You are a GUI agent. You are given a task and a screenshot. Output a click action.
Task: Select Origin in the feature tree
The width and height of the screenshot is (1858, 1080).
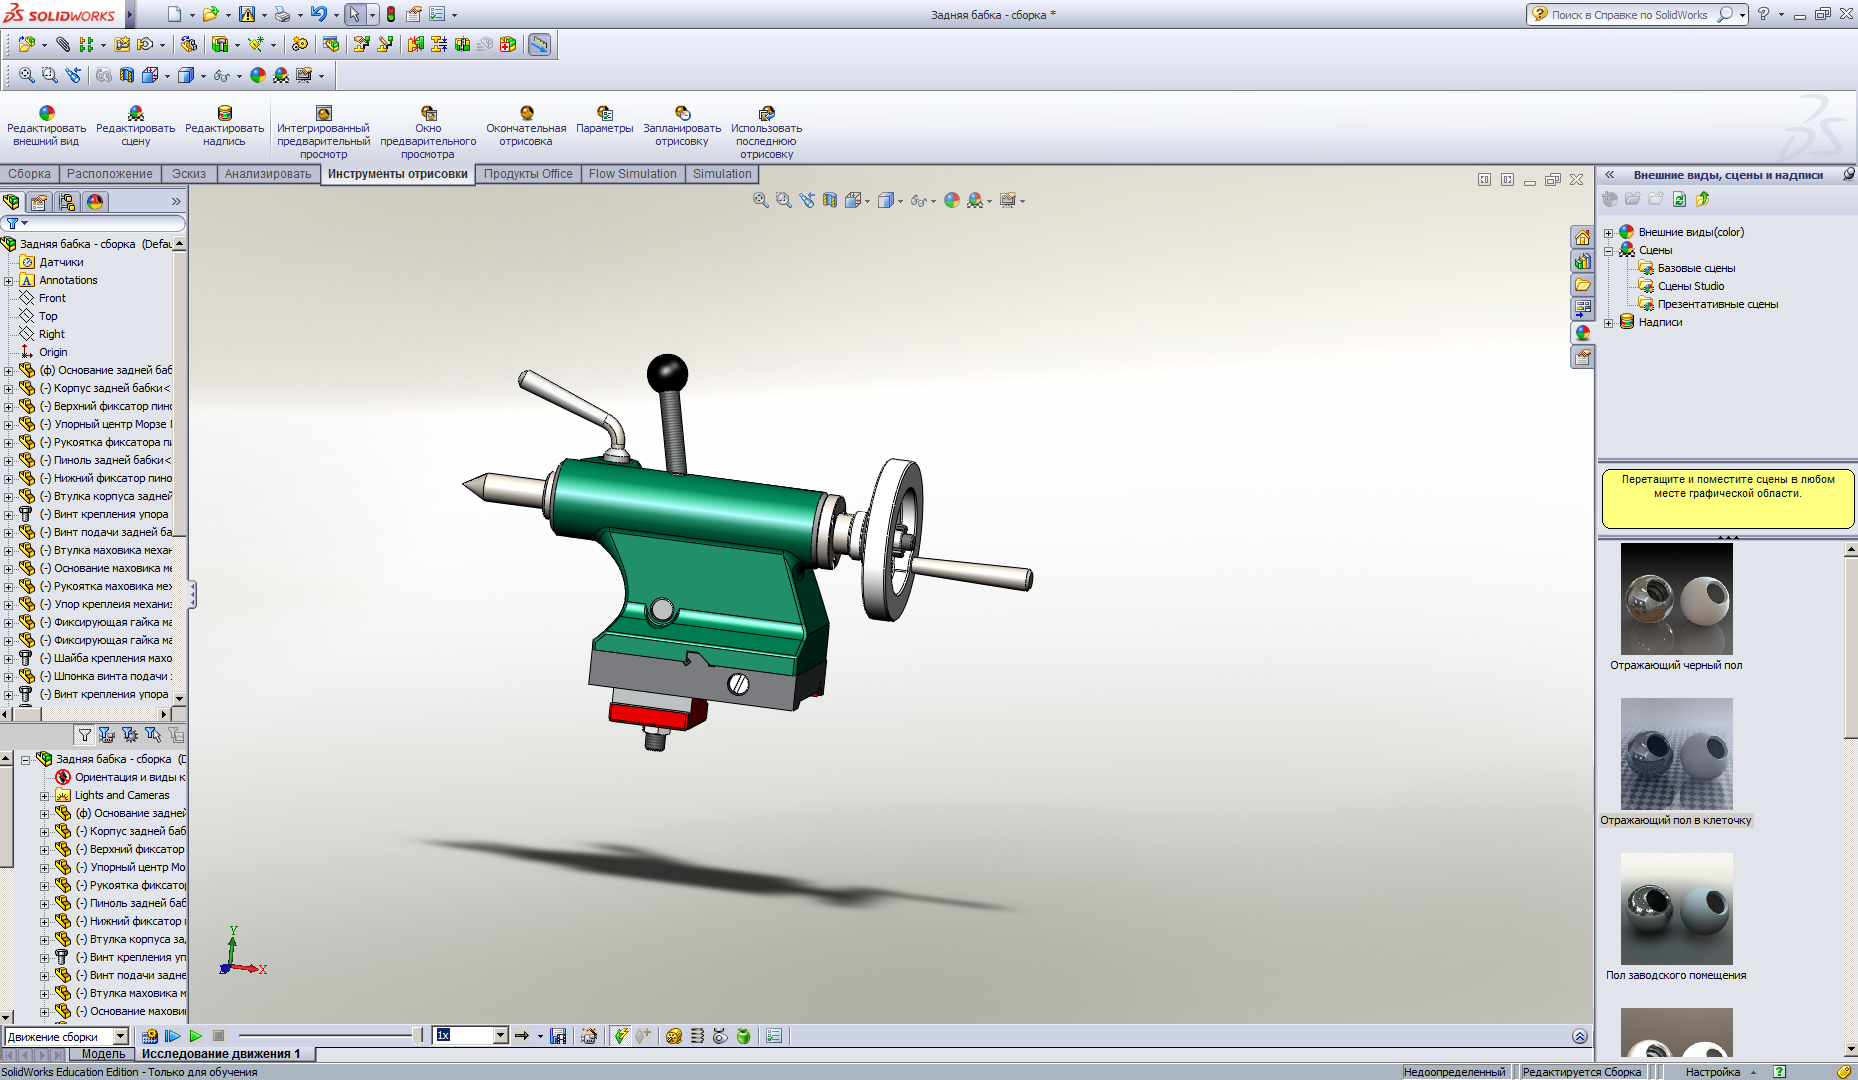tap(53, 352)
